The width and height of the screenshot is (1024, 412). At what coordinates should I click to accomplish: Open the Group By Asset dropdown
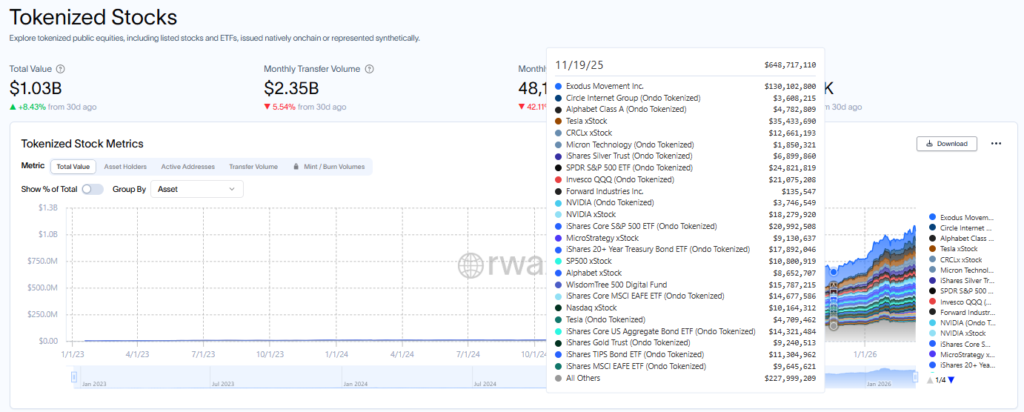195,188
